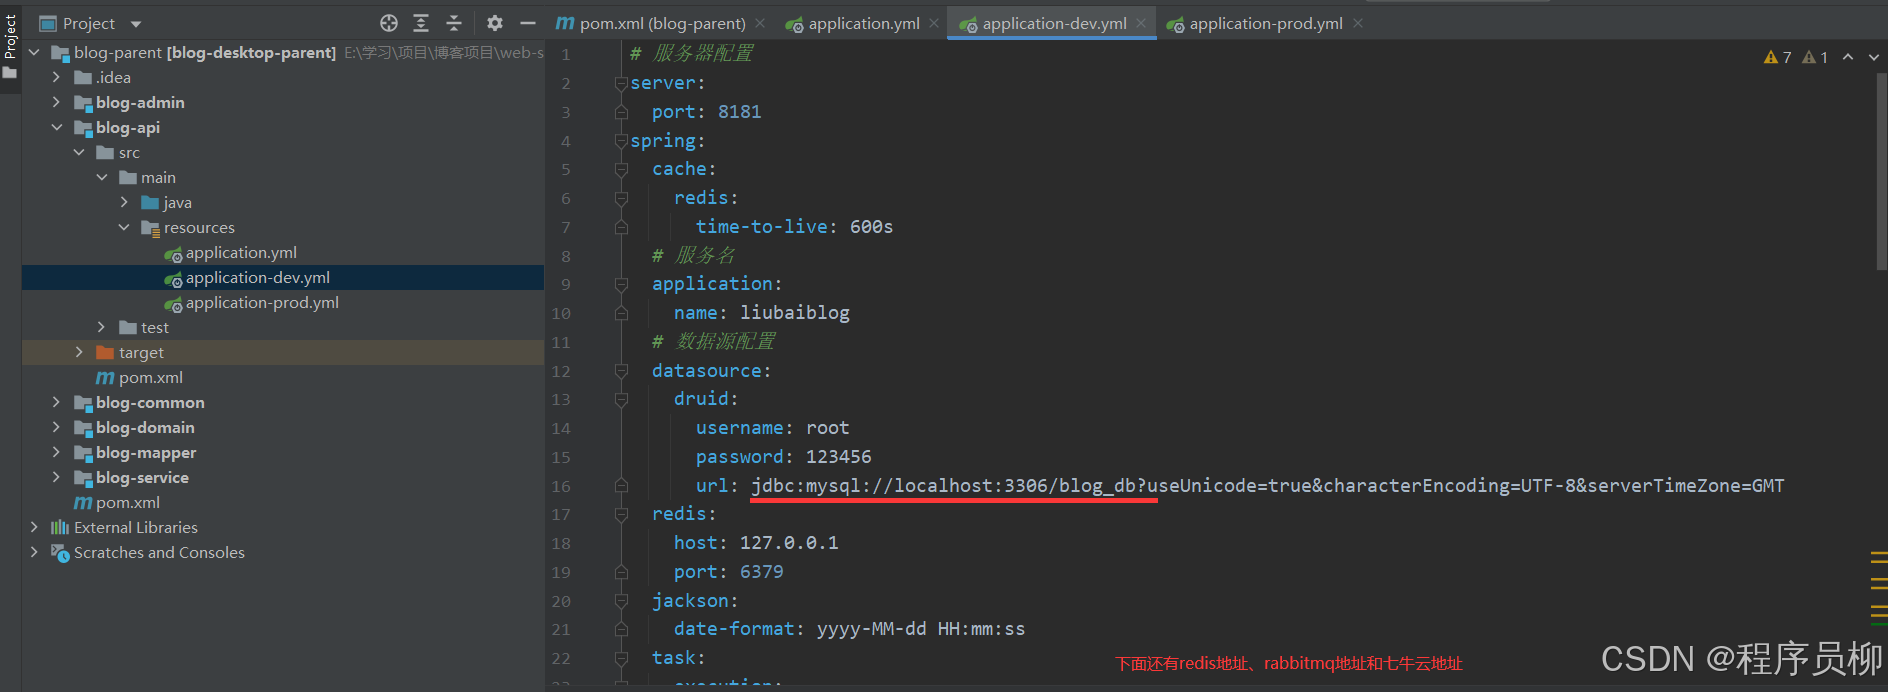Click the editor vertical scrollbar
The image size is (1888, 692).
tap(1882, 170)
